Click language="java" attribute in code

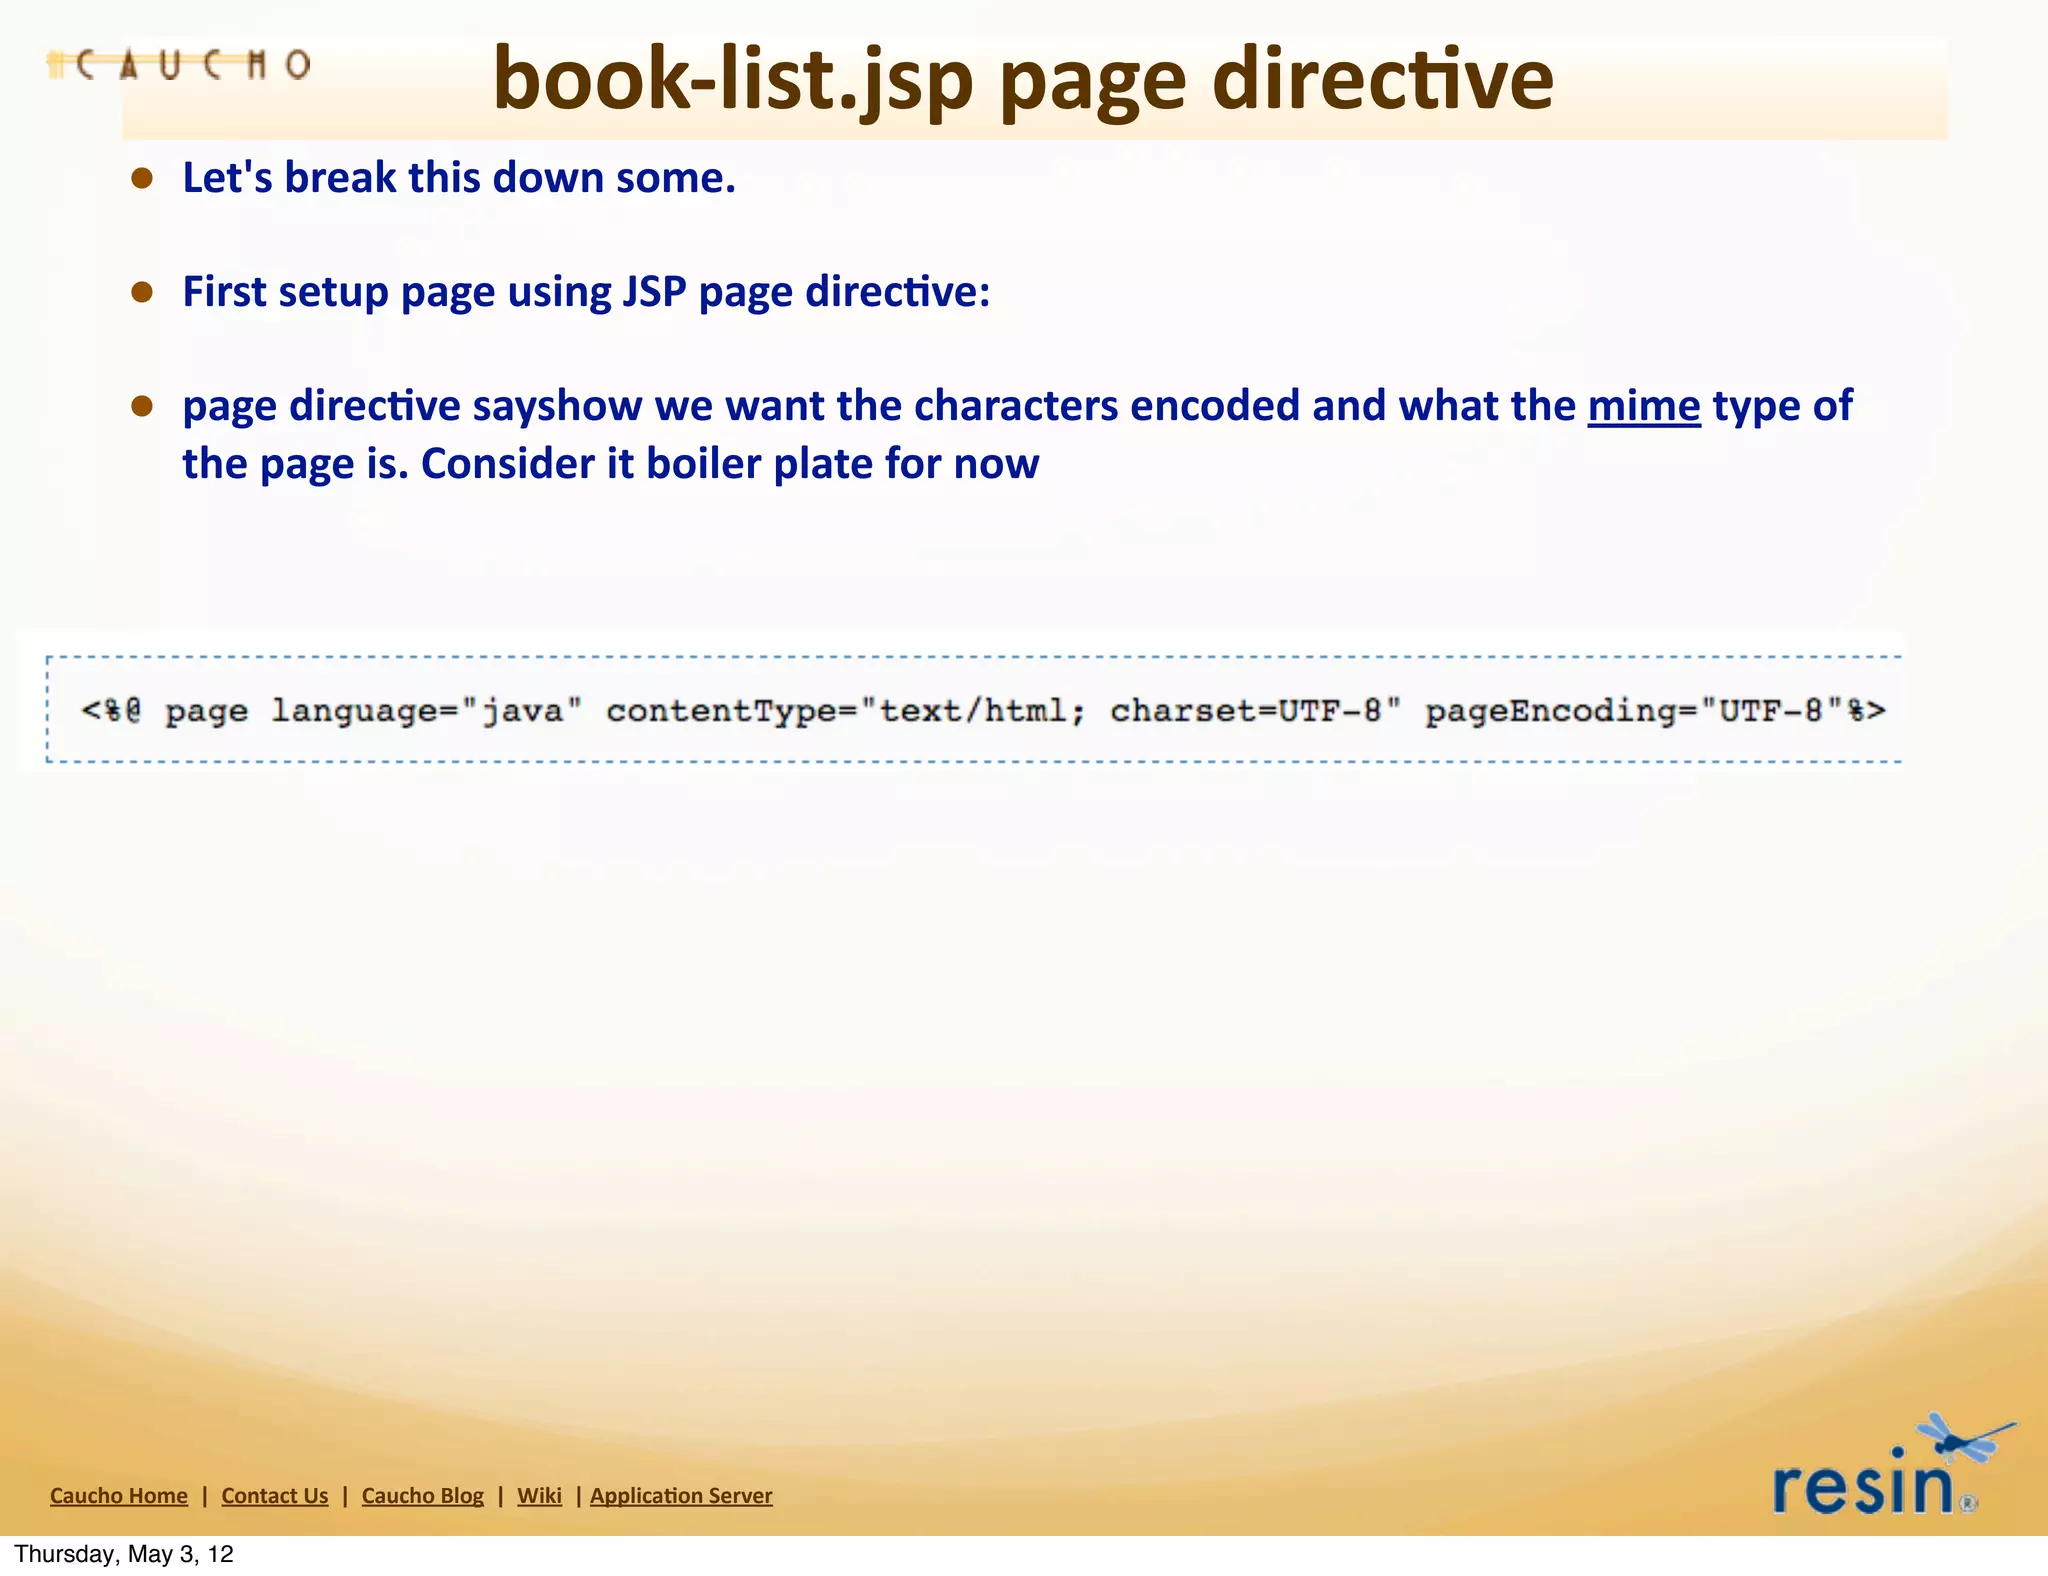coord(427,711)
